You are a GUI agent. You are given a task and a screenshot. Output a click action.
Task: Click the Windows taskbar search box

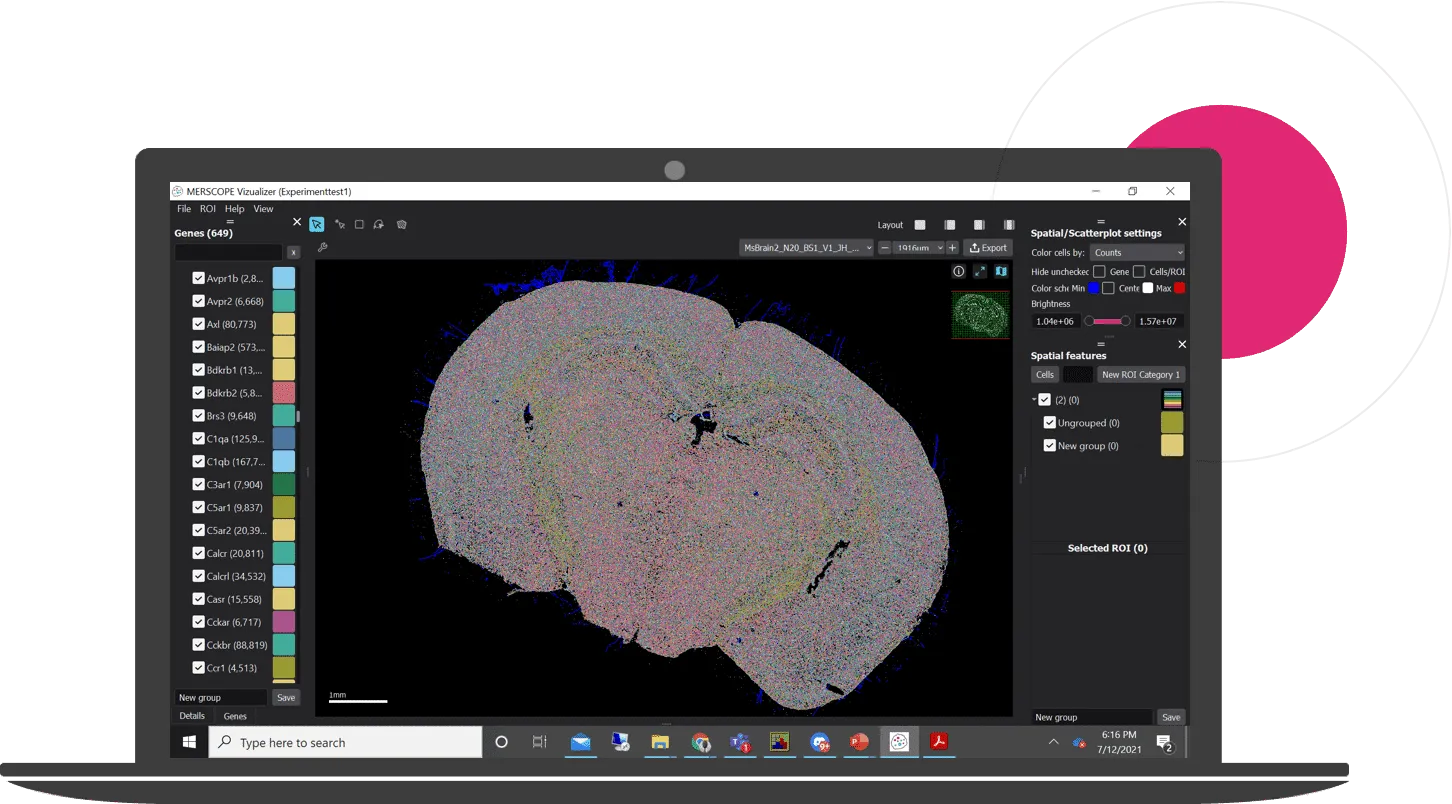346,742
